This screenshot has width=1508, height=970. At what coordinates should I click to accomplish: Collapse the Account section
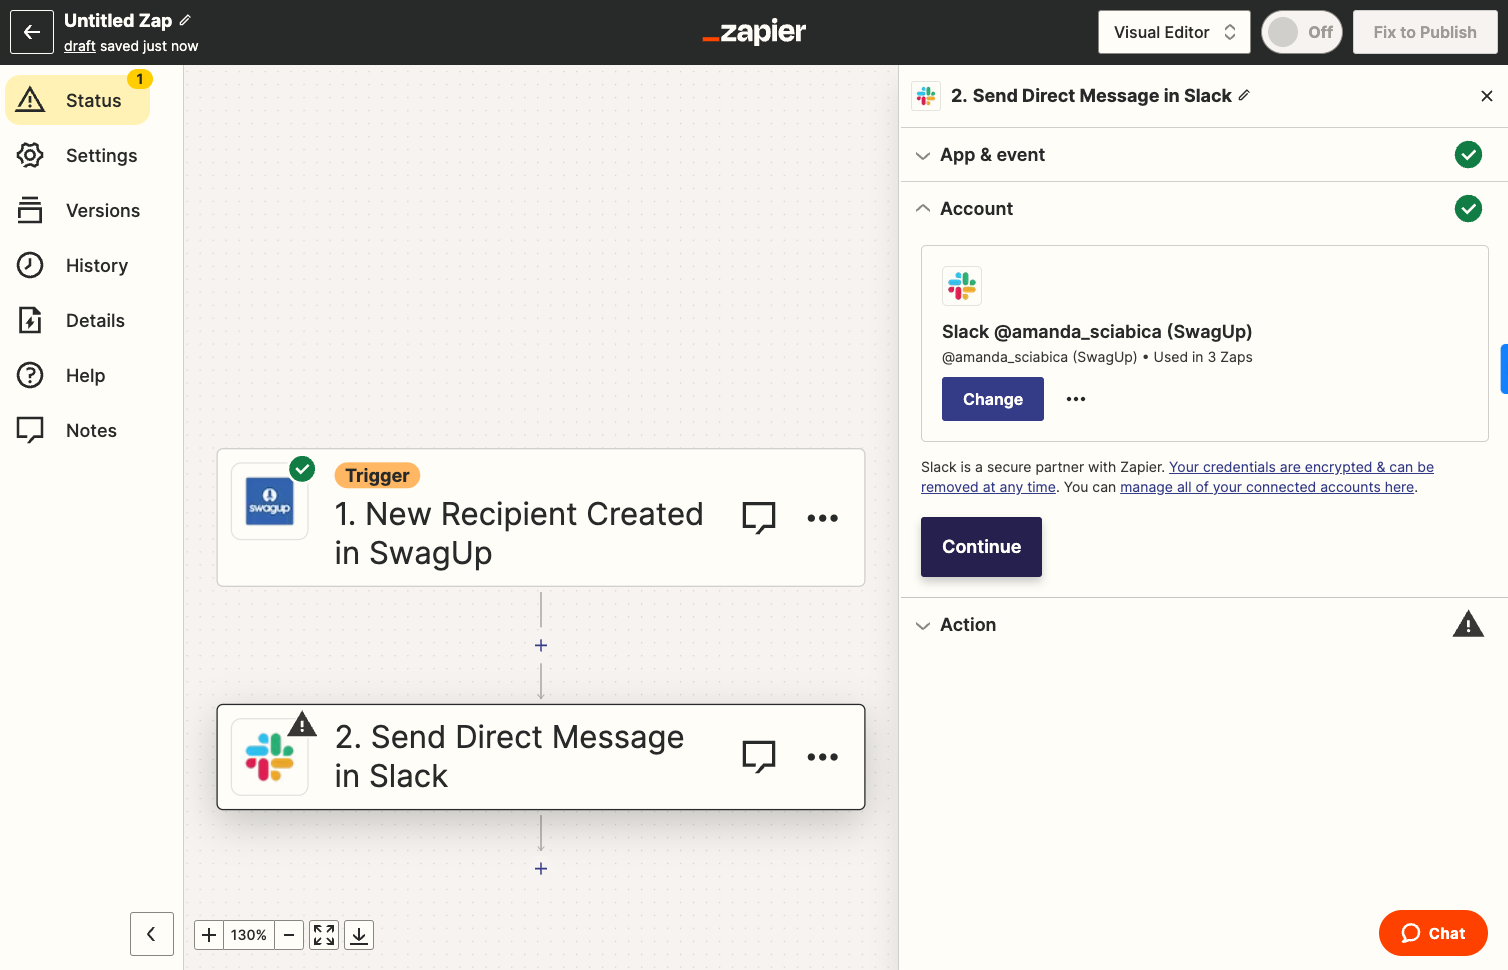pos(1204,209)
